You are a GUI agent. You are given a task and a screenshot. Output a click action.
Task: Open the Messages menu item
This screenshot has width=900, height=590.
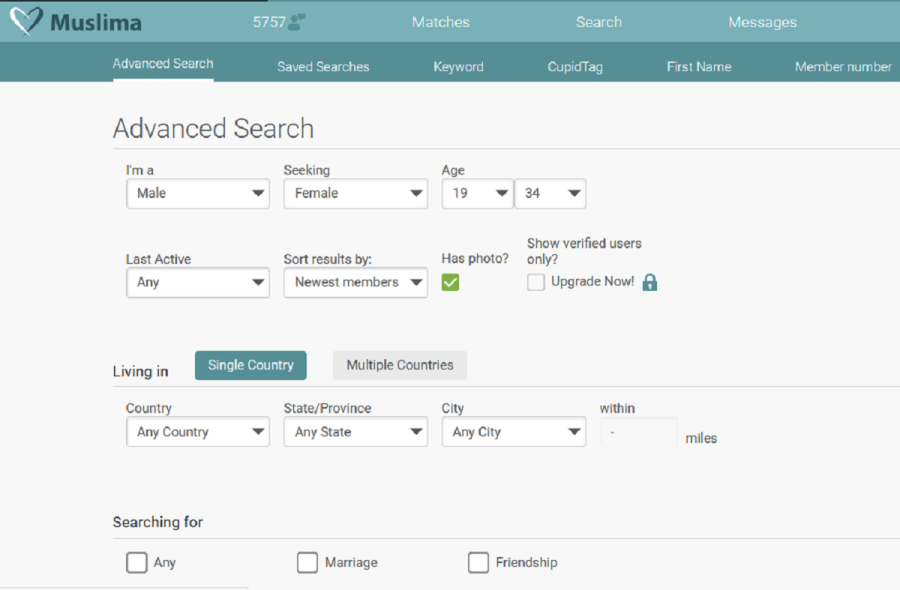tap(762, 22)
